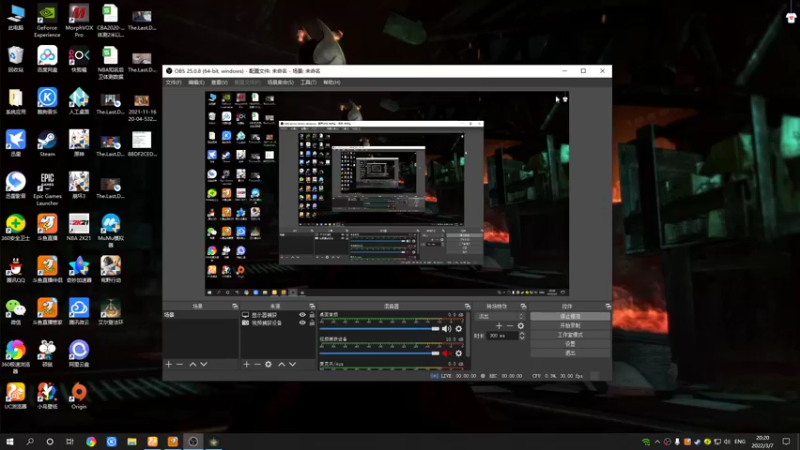Select UC browser desktop icon
Screen dimensions: 800x450
pyautogui.click(x=15, y=396)
